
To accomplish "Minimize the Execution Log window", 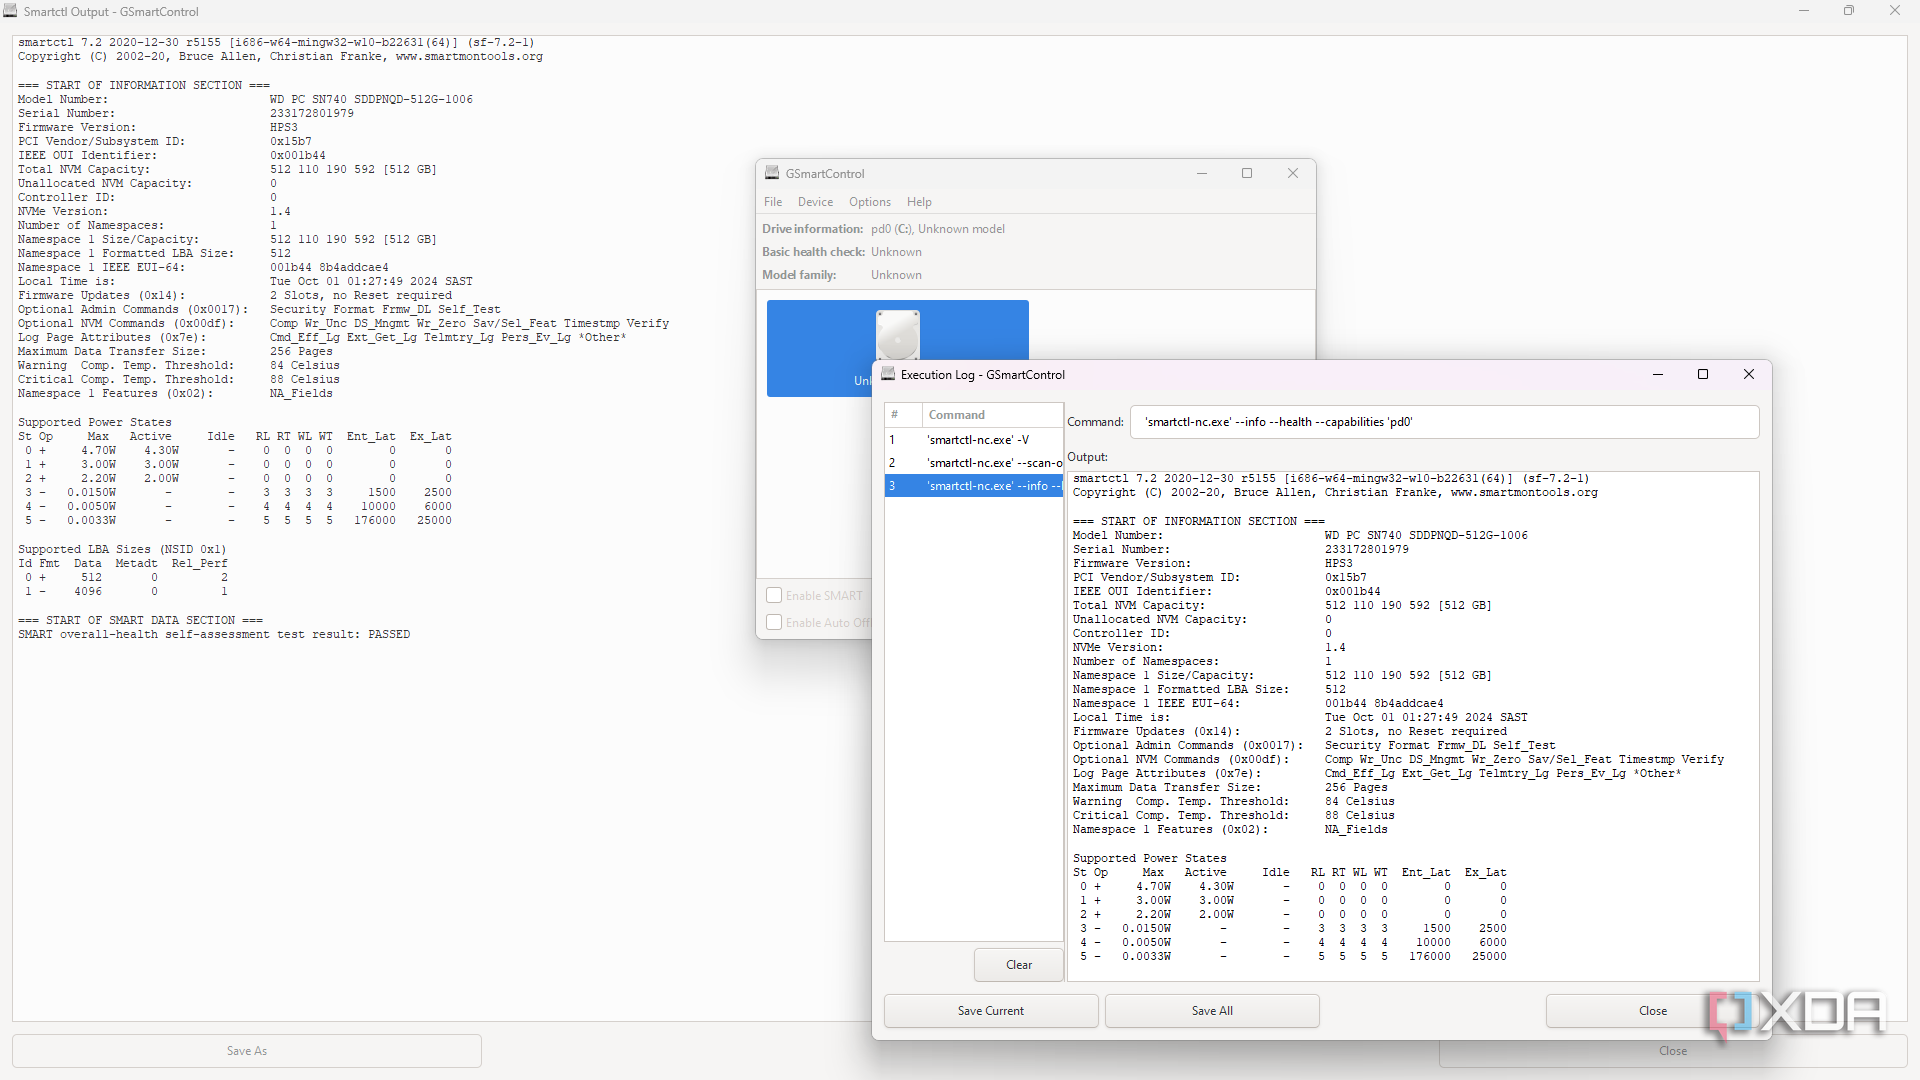I will pos(1658,374).
